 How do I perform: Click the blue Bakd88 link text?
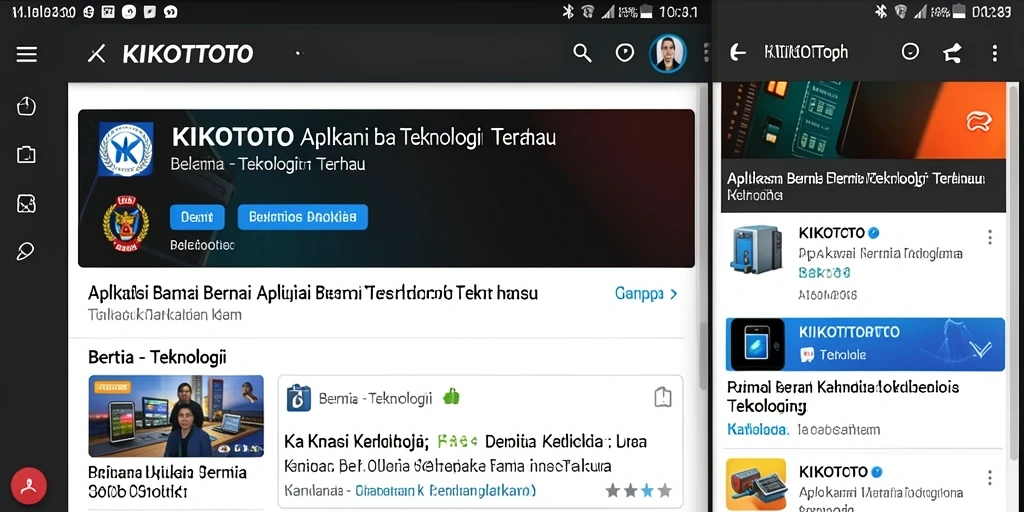824,272
